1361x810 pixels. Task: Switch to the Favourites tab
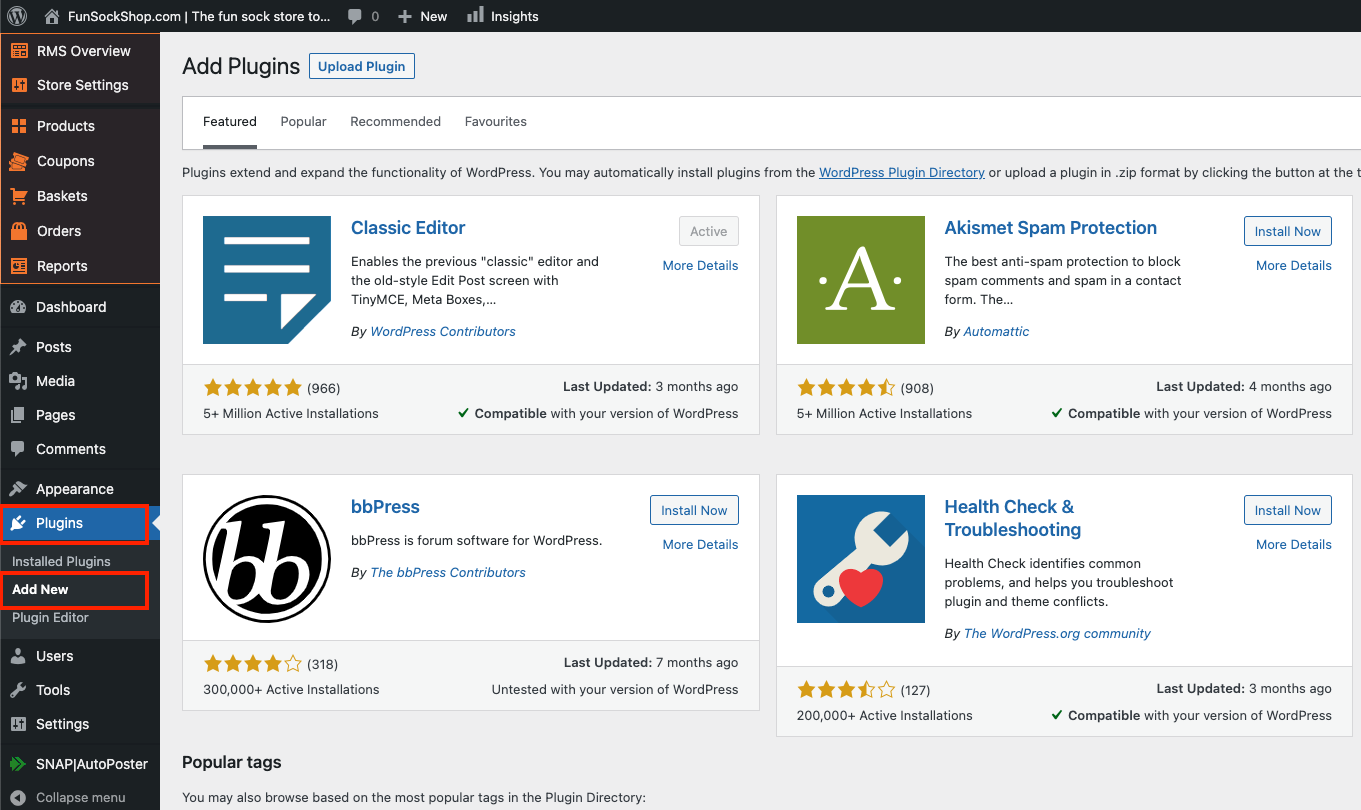(x=496, y=122)
